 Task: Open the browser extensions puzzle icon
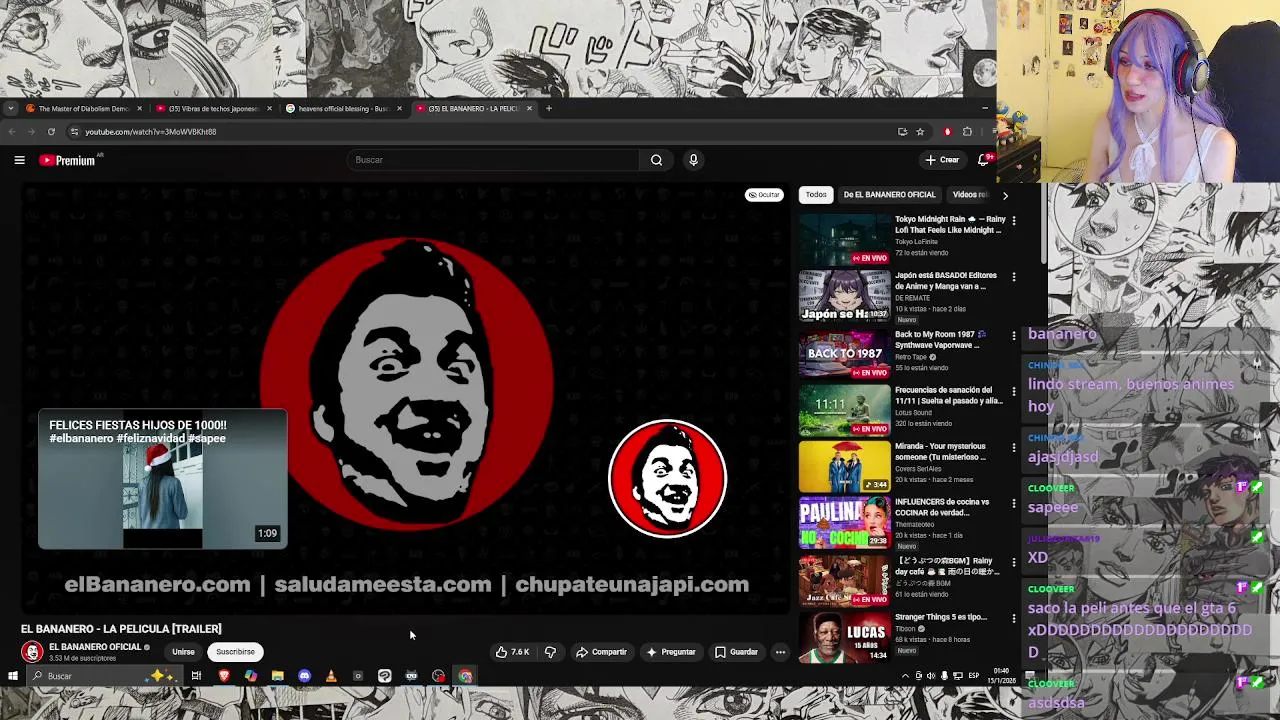pyautogui.click(x=967, y=132)
